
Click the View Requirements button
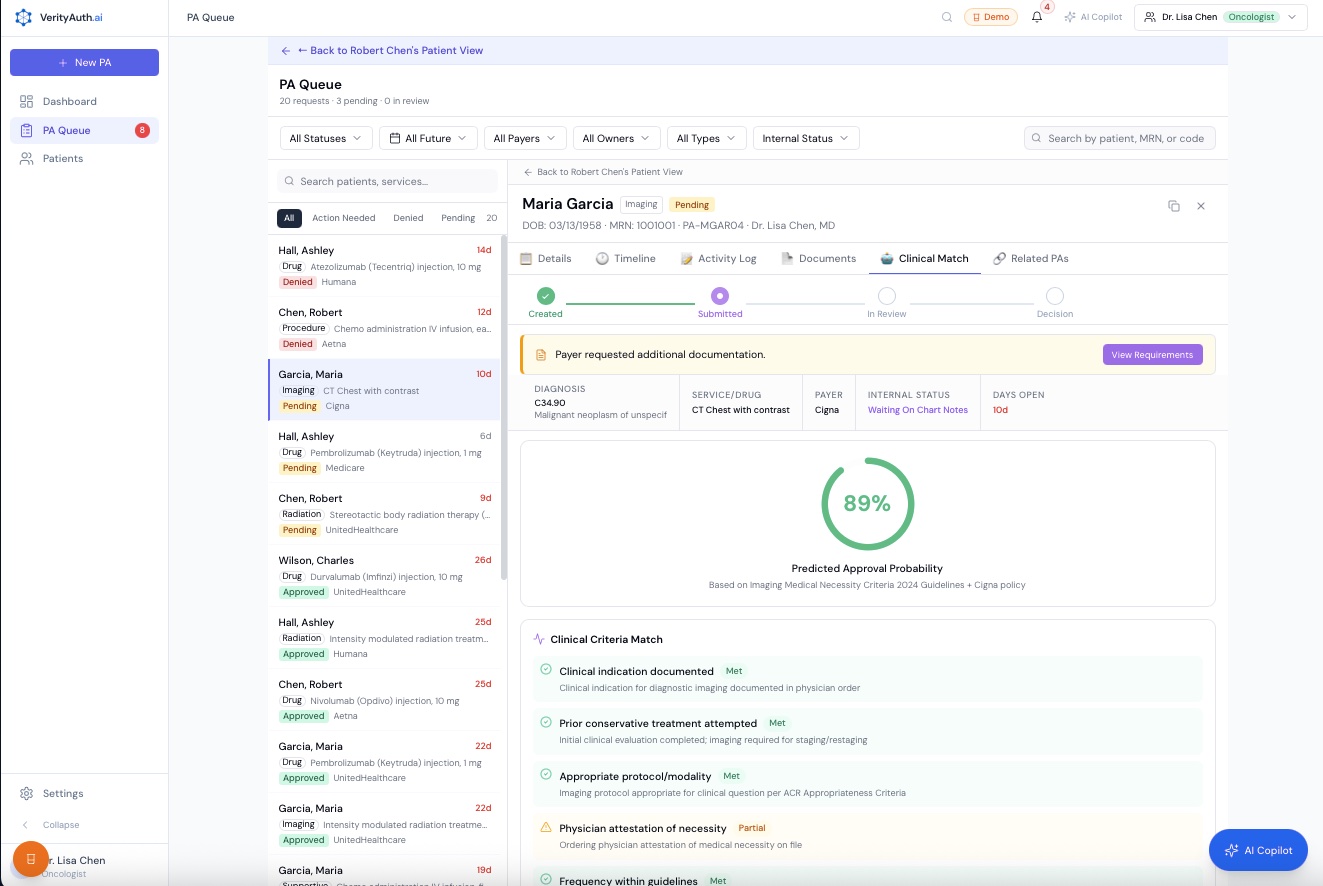pos(1152,355)
